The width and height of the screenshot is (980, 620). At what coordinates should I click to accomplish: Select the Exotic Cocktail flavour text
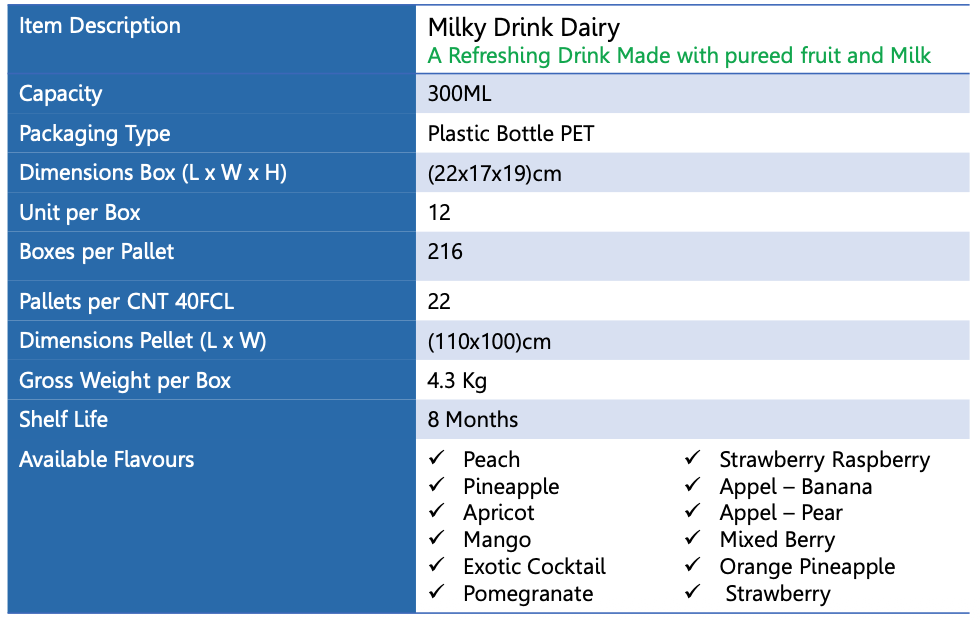pyautogui.click(x=534, y=566)
